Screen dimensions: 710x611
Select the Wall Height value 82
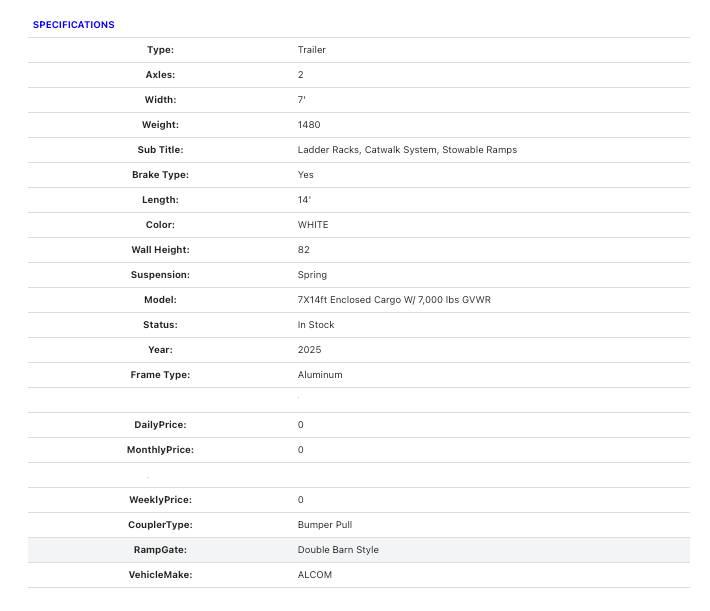tap(304, 250)
